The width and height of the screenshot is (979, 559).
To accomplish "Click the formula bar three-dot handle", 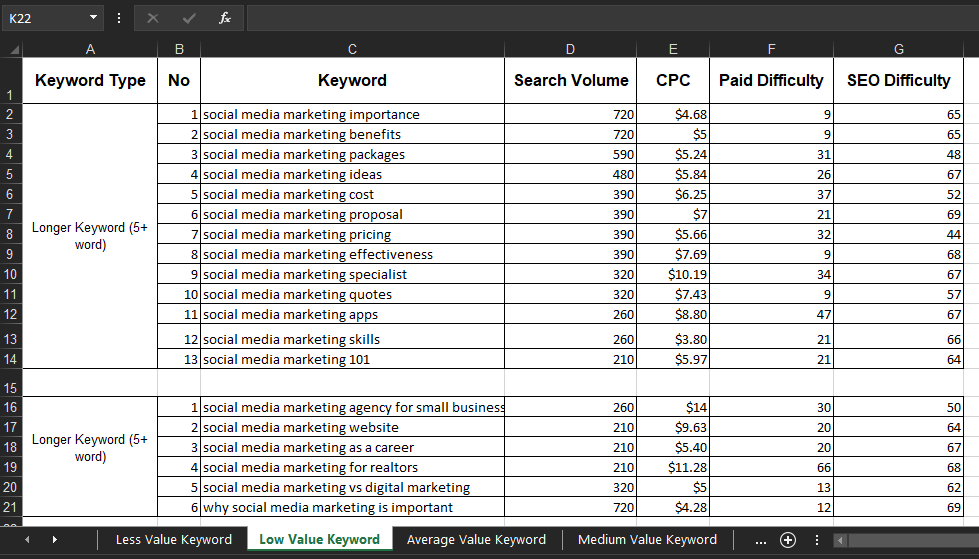I will point(119,18).
